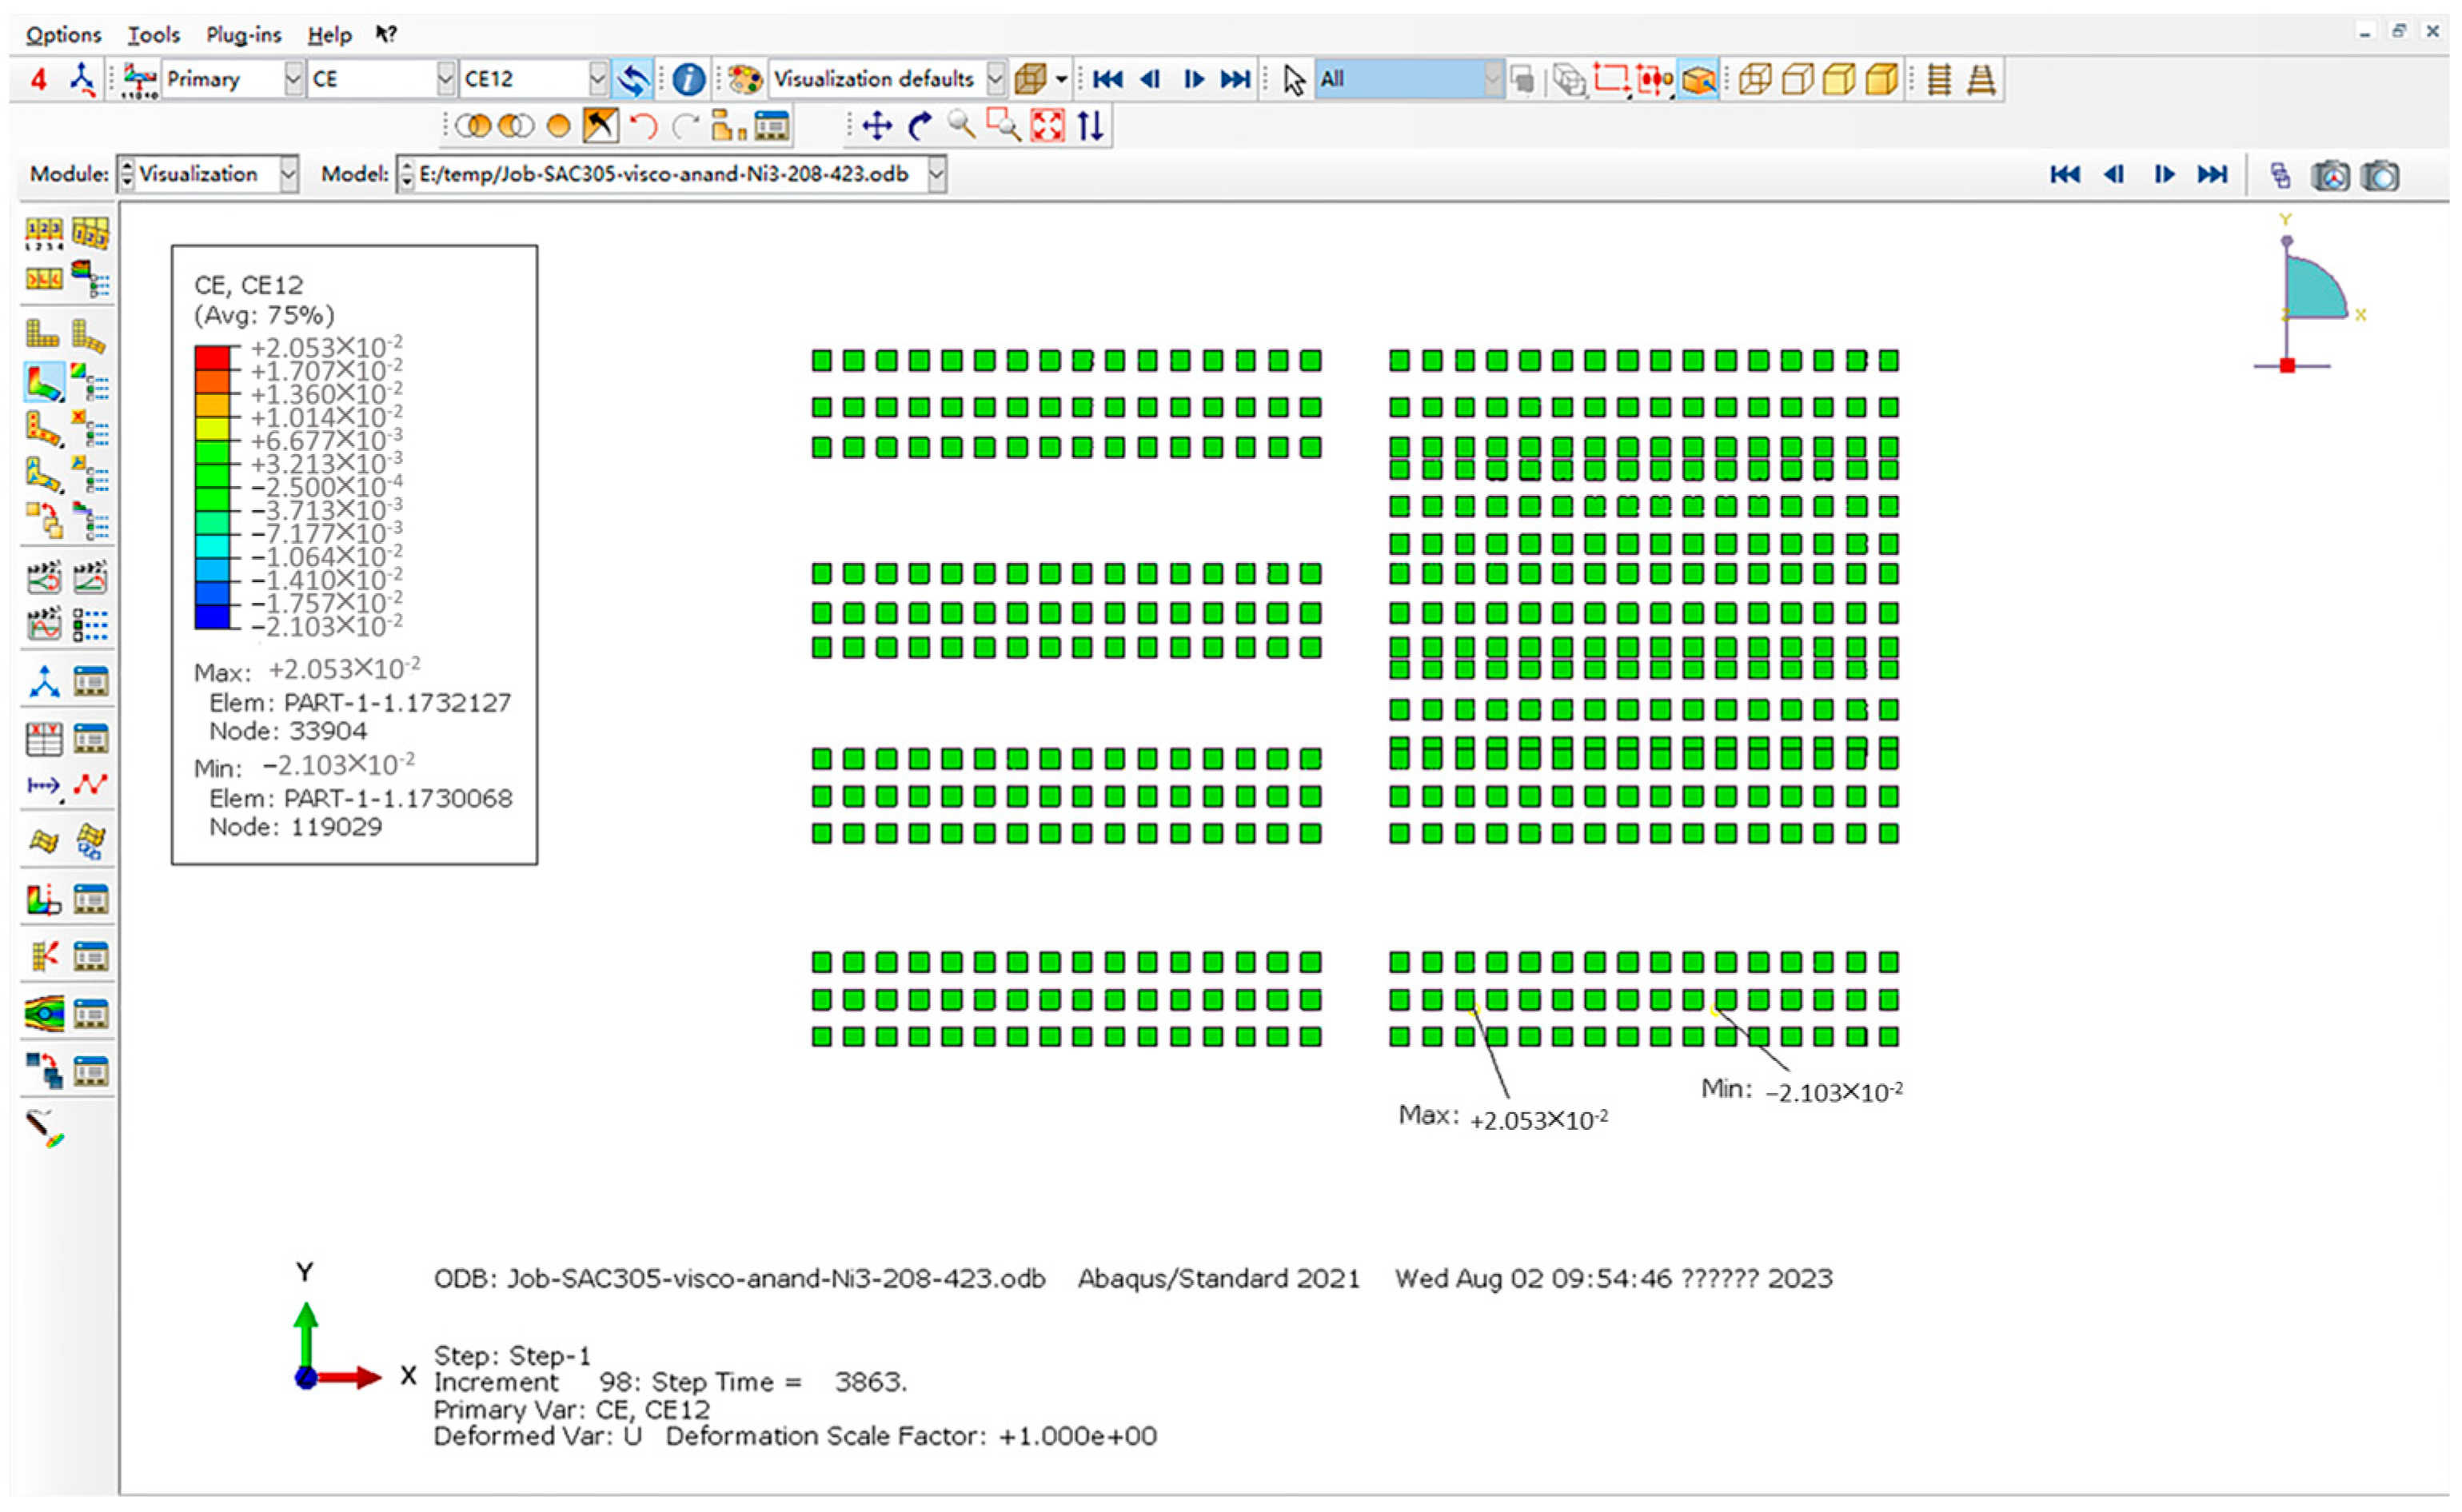Click the red color band in legend

(212, 357)
